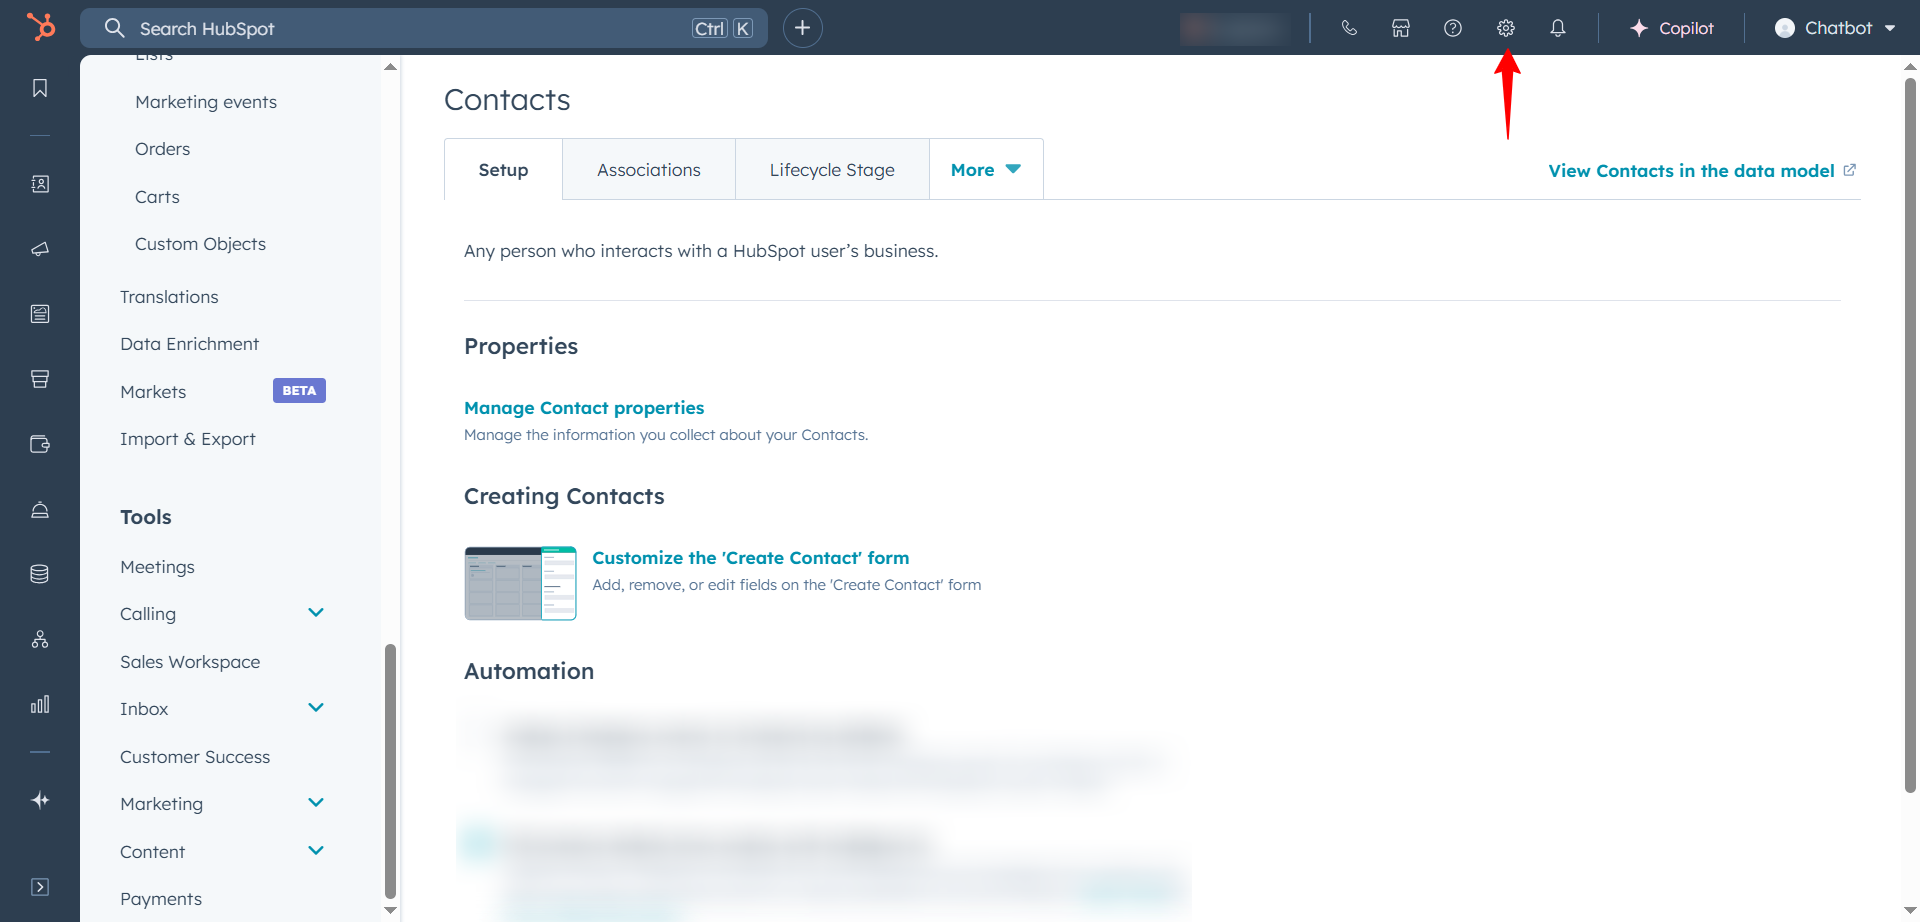Screen dimensions: 1920x922
Task: Open Automation workflow icon in left rail
Action: click(40, 639)
